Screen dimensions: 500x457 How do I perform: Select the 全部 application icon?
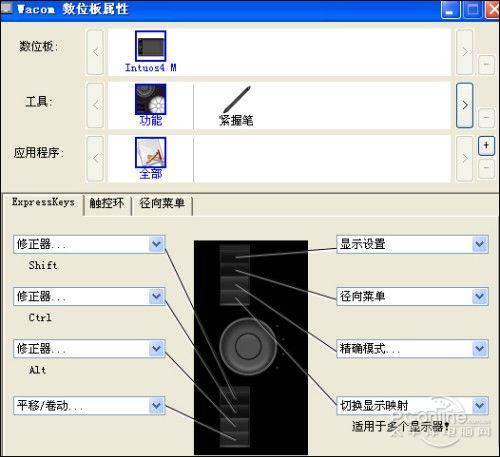point(150,153)
